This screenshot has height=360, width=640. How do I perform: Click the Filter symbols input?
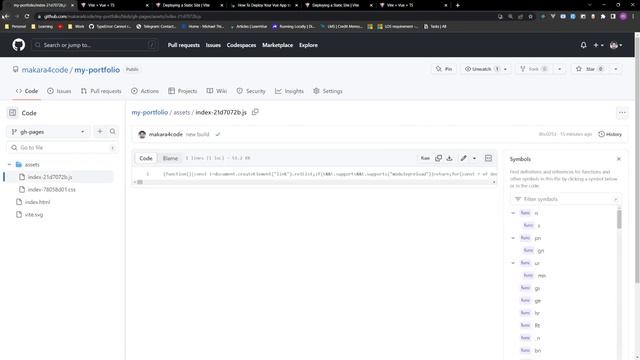[x=566, y=199]
